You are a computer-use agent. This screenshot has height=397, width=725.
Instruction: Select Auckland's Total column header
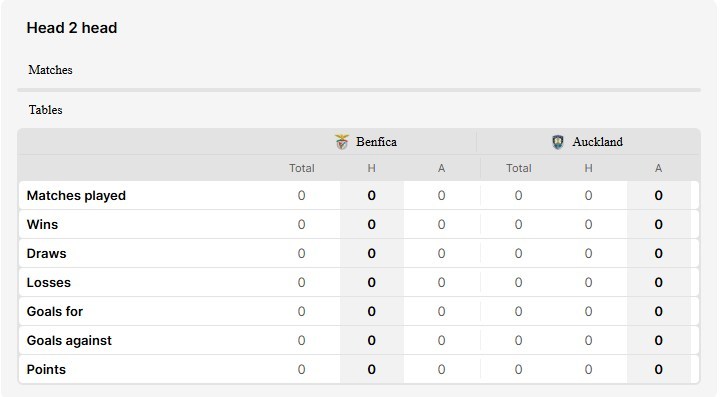(518, 168)
